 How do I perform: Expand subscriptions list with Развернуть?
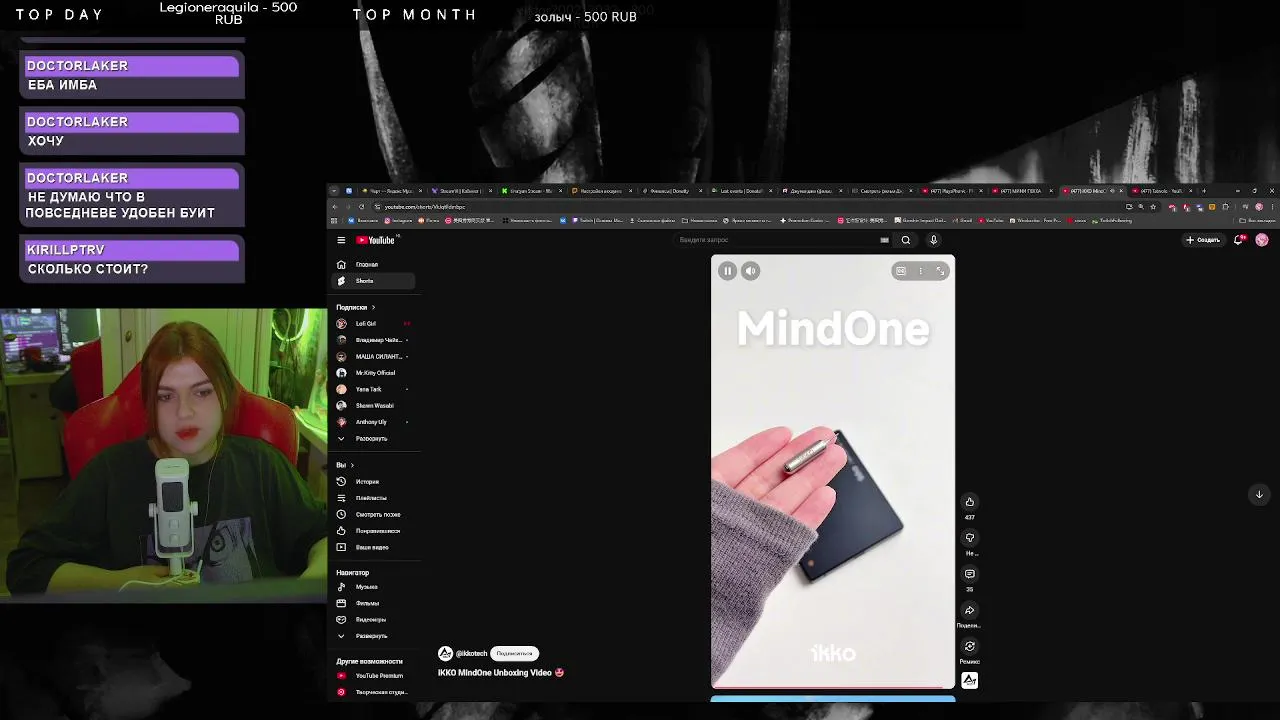372,439
